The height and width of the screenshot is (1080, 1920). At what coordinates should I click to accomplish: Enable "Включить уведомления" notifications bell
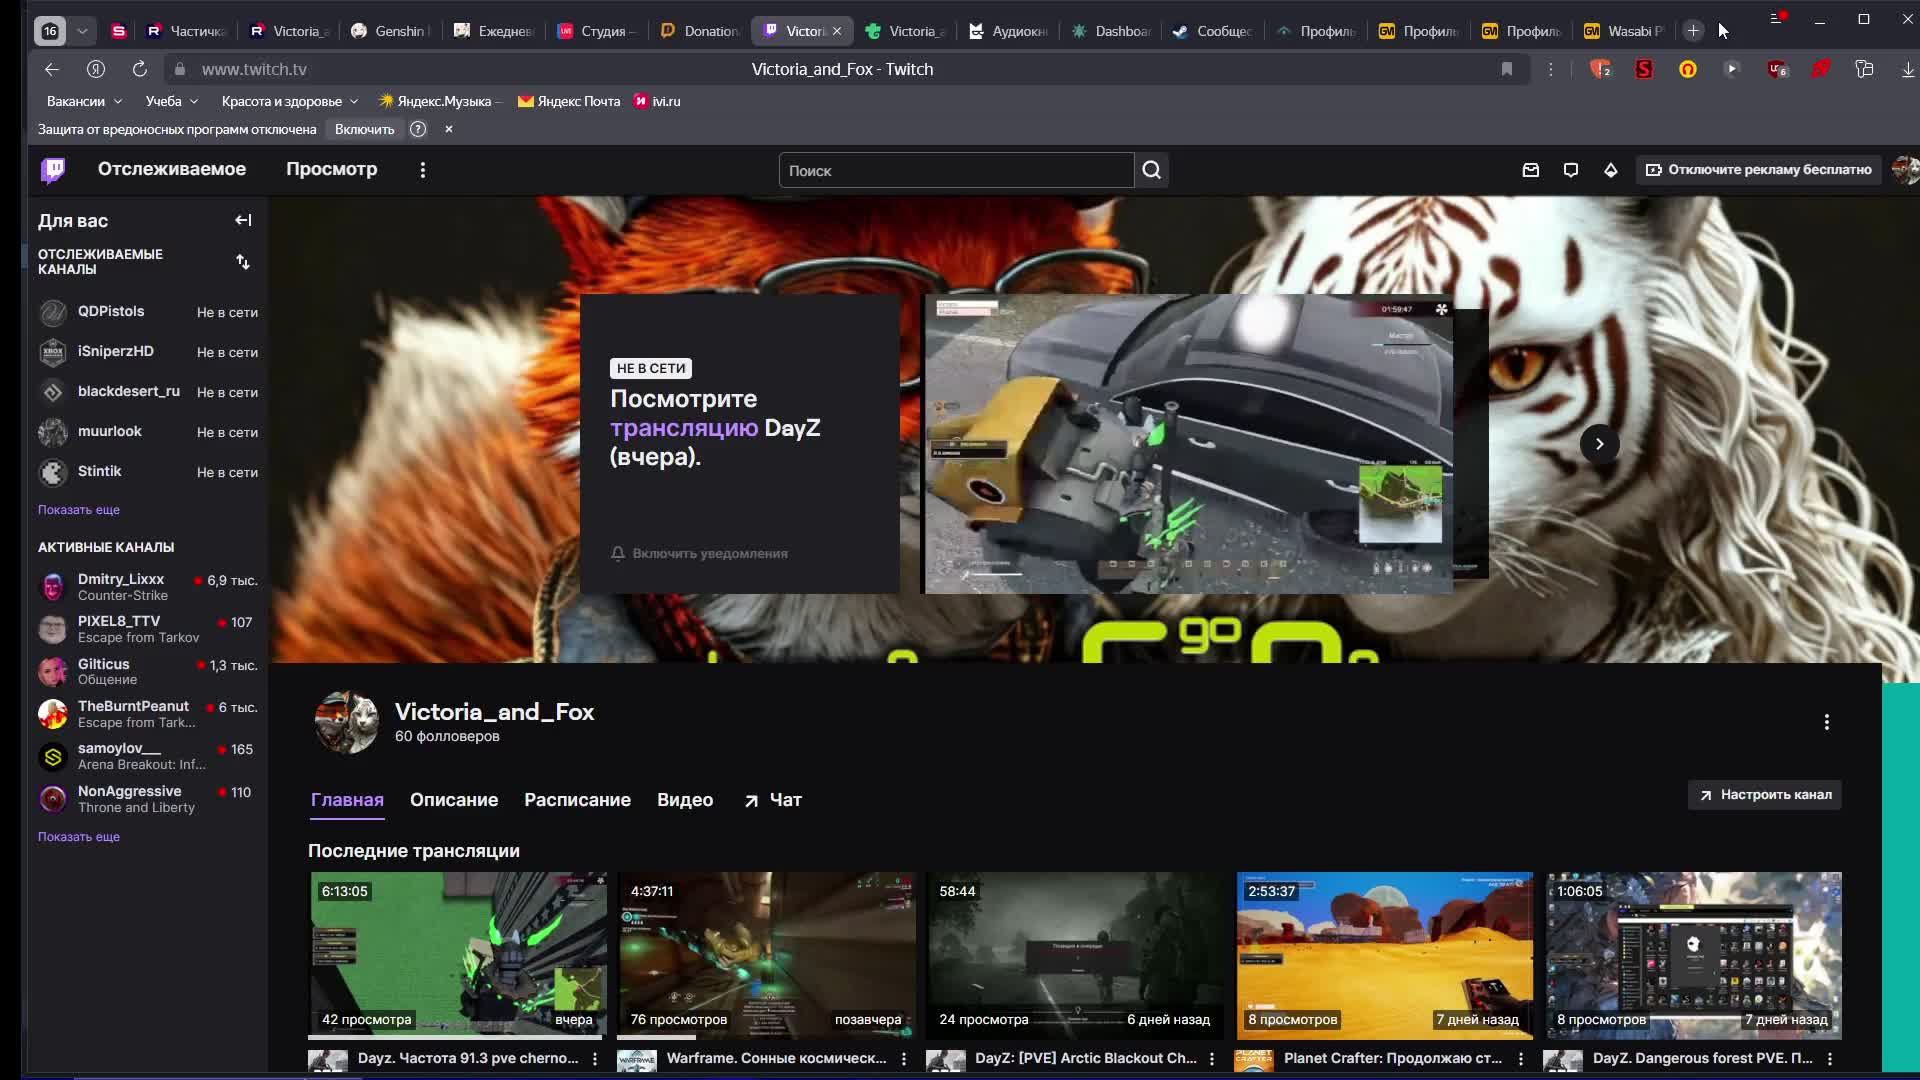699,553
